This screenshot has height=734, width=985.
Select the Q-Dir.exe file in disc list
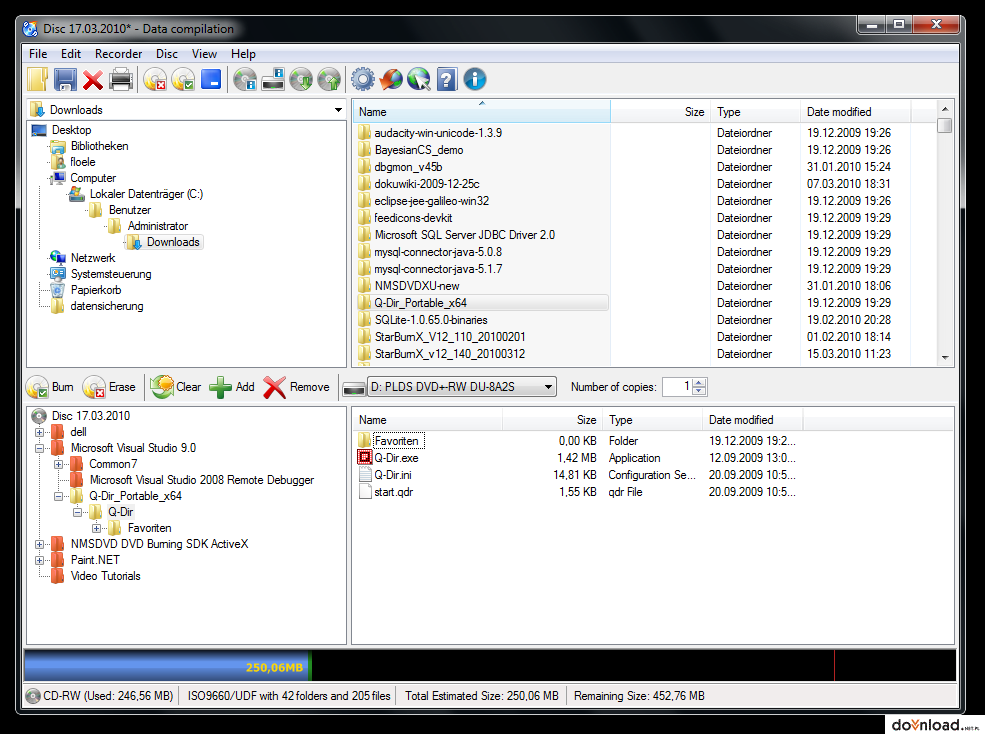(396, 458)
